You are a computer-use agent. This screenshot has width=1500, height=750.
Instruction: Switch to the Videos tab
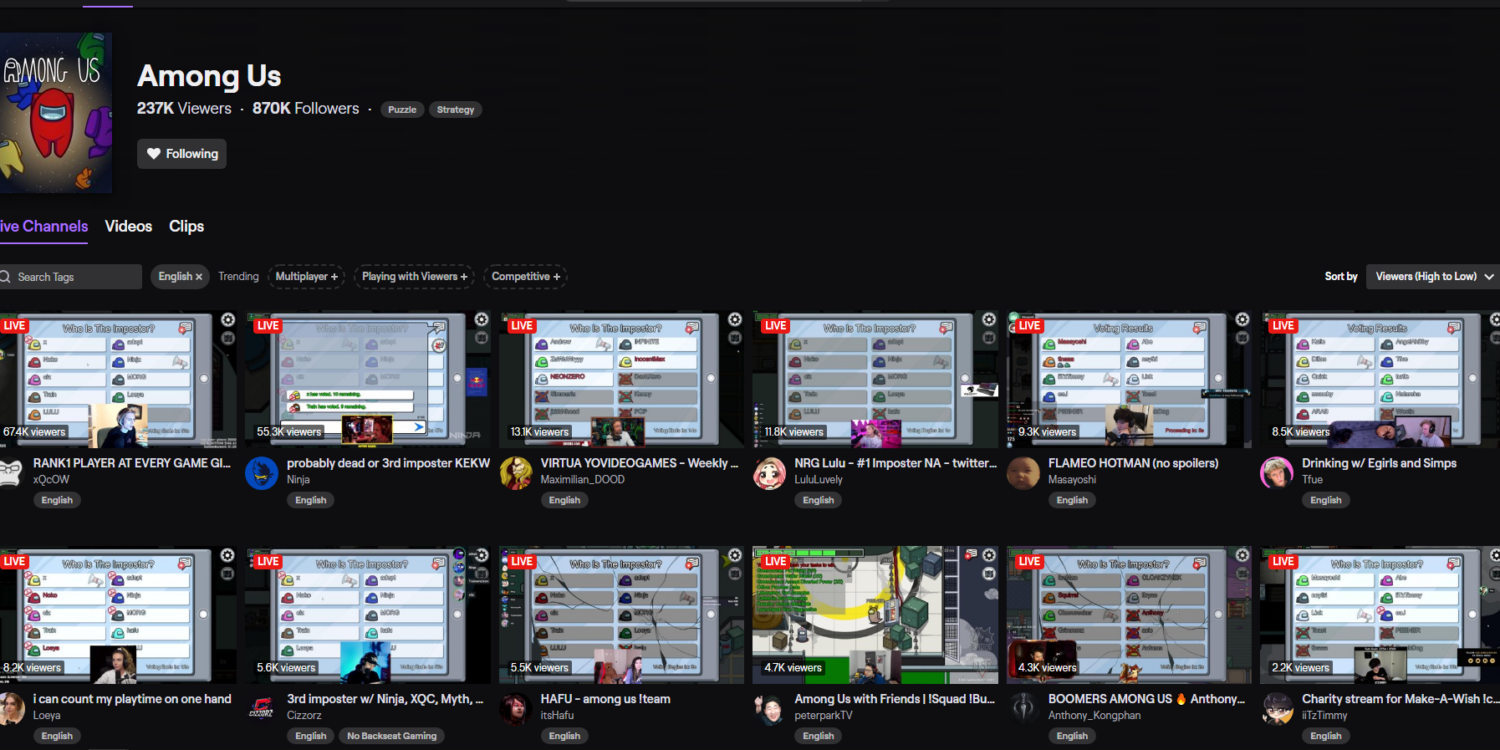pos(129,226)
